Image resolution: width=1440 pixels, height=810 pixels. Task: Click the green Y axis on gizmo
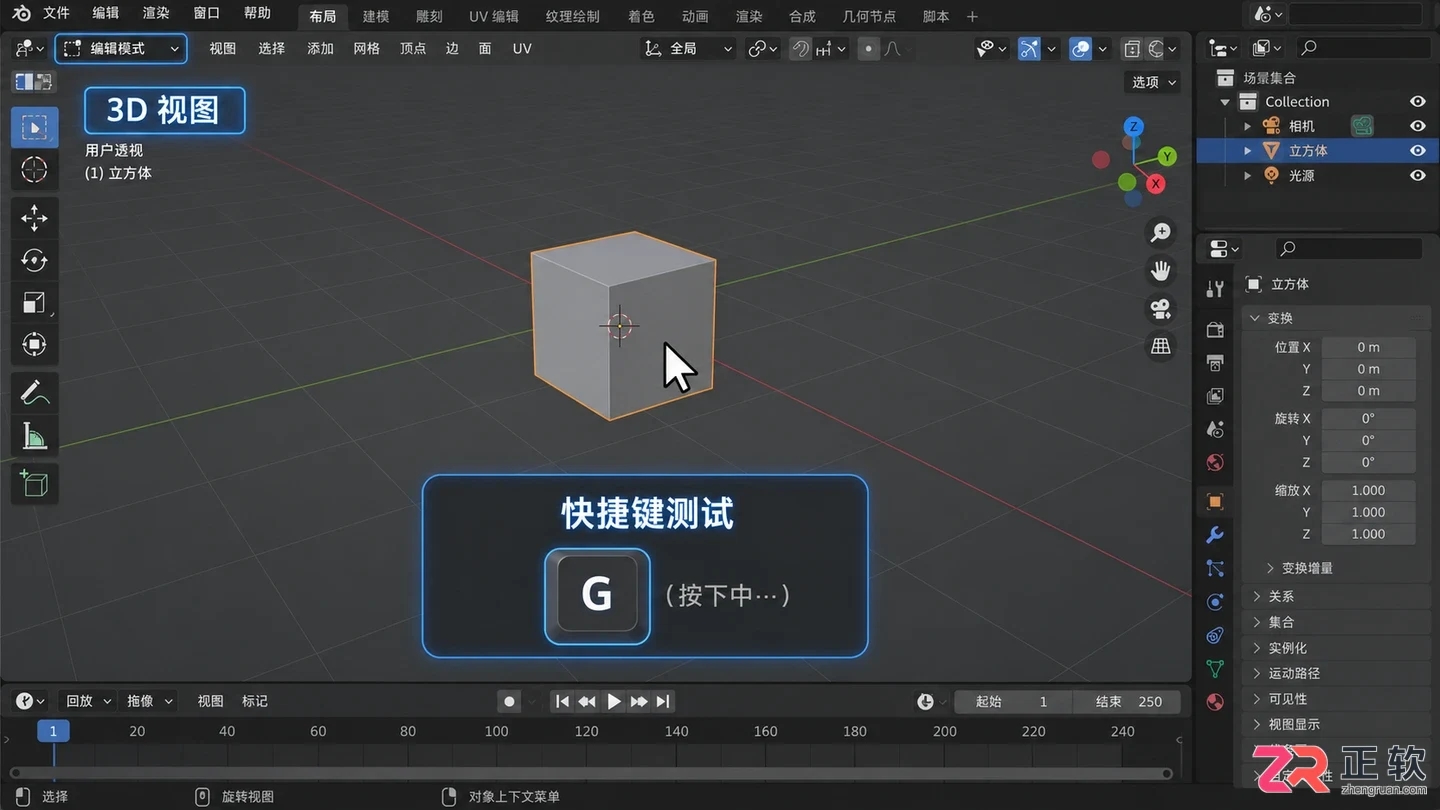(x=1167, y=156)
